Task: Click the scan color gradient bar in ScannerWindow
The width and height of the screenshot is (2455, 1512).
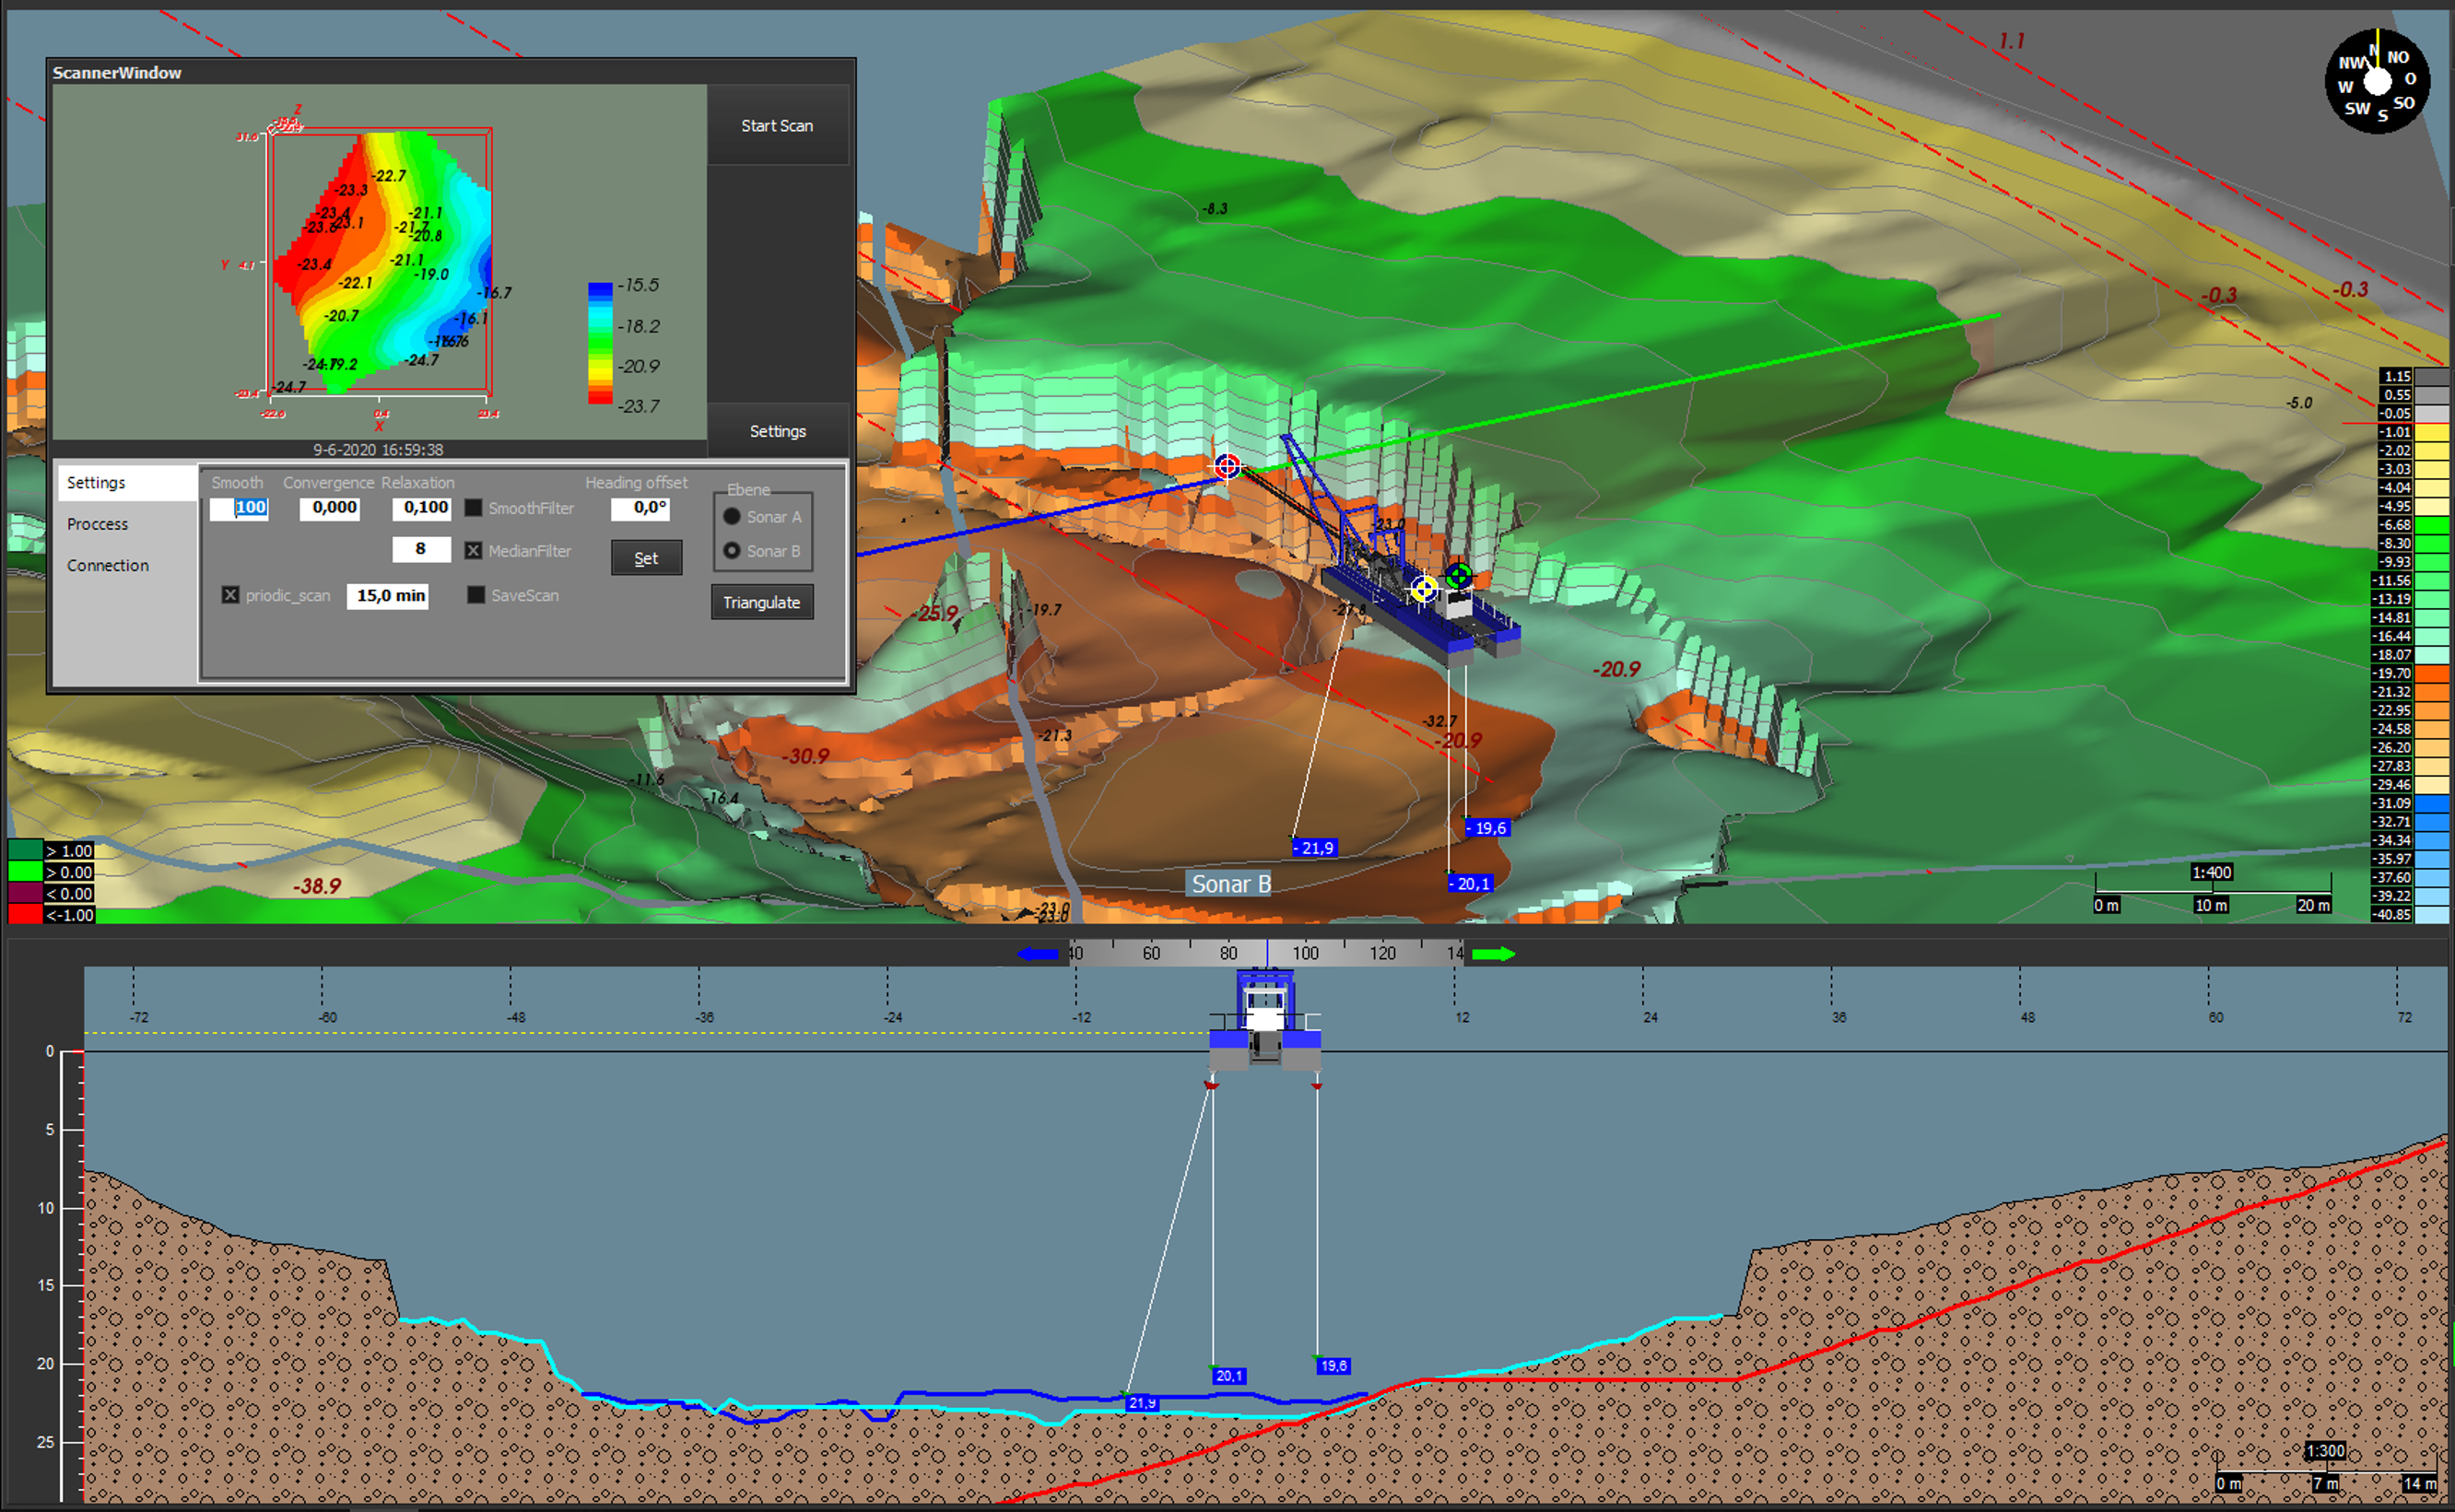Action: [600, 343]
